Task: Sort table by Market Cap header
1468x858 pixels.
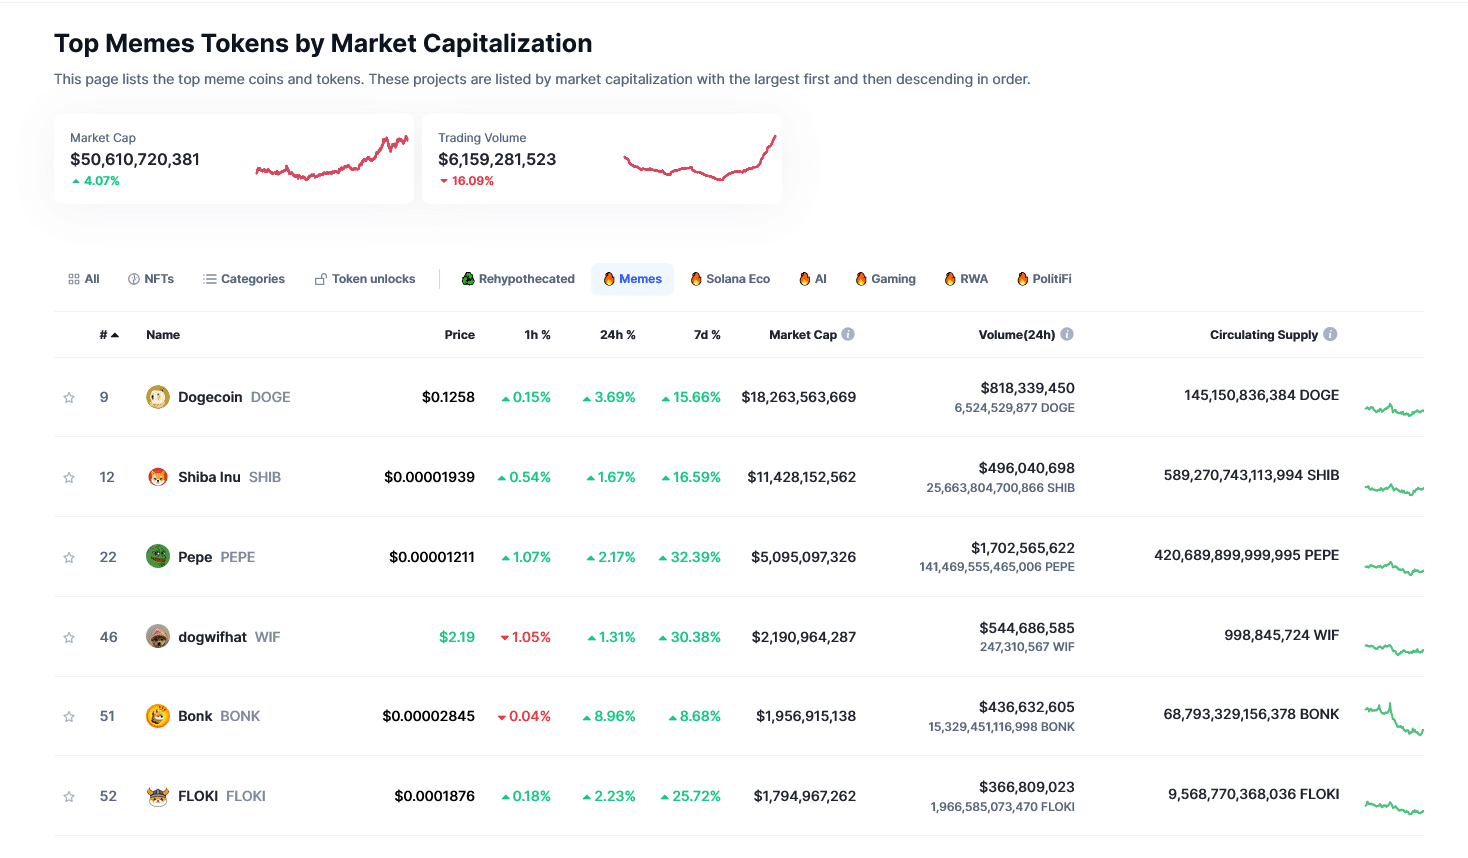Action: 803,335
